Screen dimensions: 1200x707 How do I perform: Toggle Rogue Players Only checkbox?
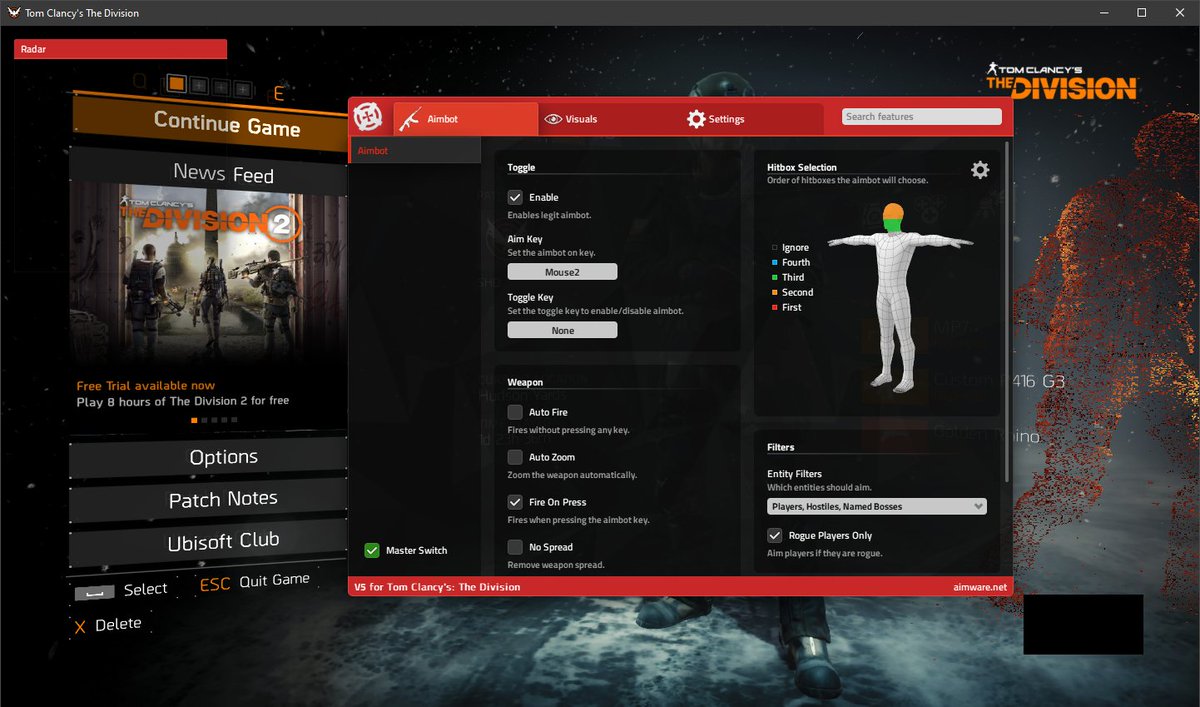click(x=775, y=536)
